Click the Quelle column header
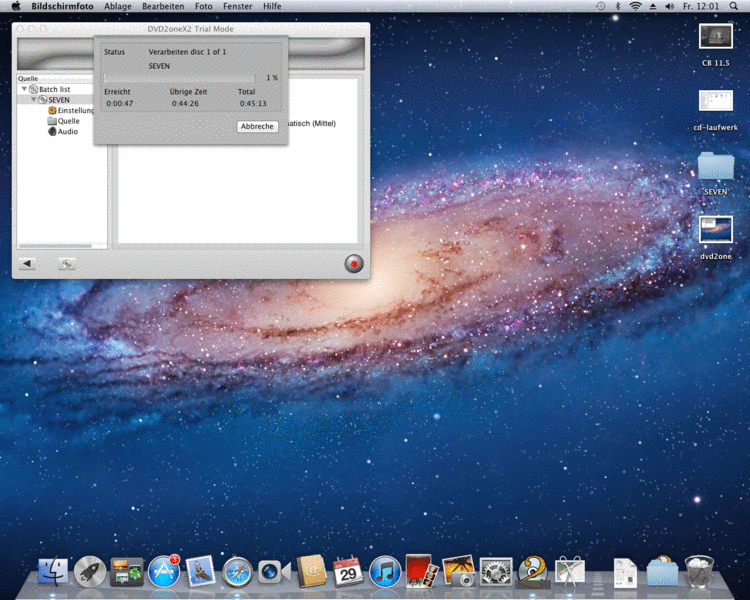This screenshot has height=600, width=750. (55, 78)
